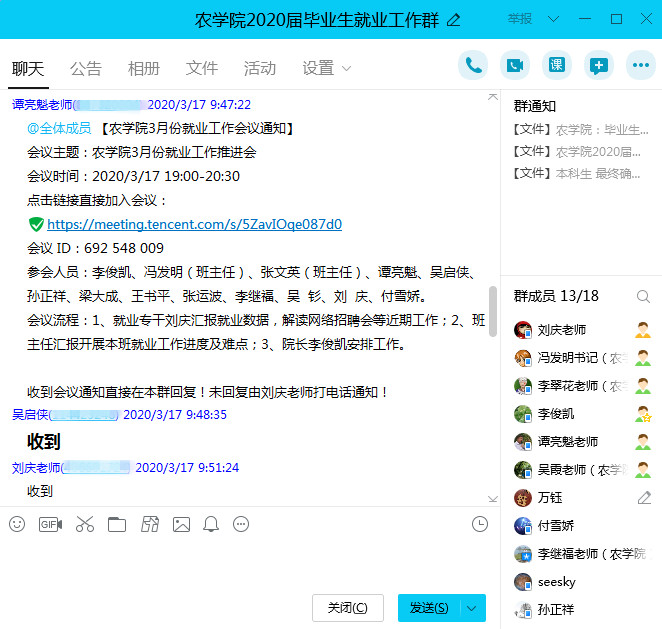This screenshot has height=629, width=662.
Task: Expand the 设置 dropdown menu
Action: pyautogui.click(x=327, y=68)
